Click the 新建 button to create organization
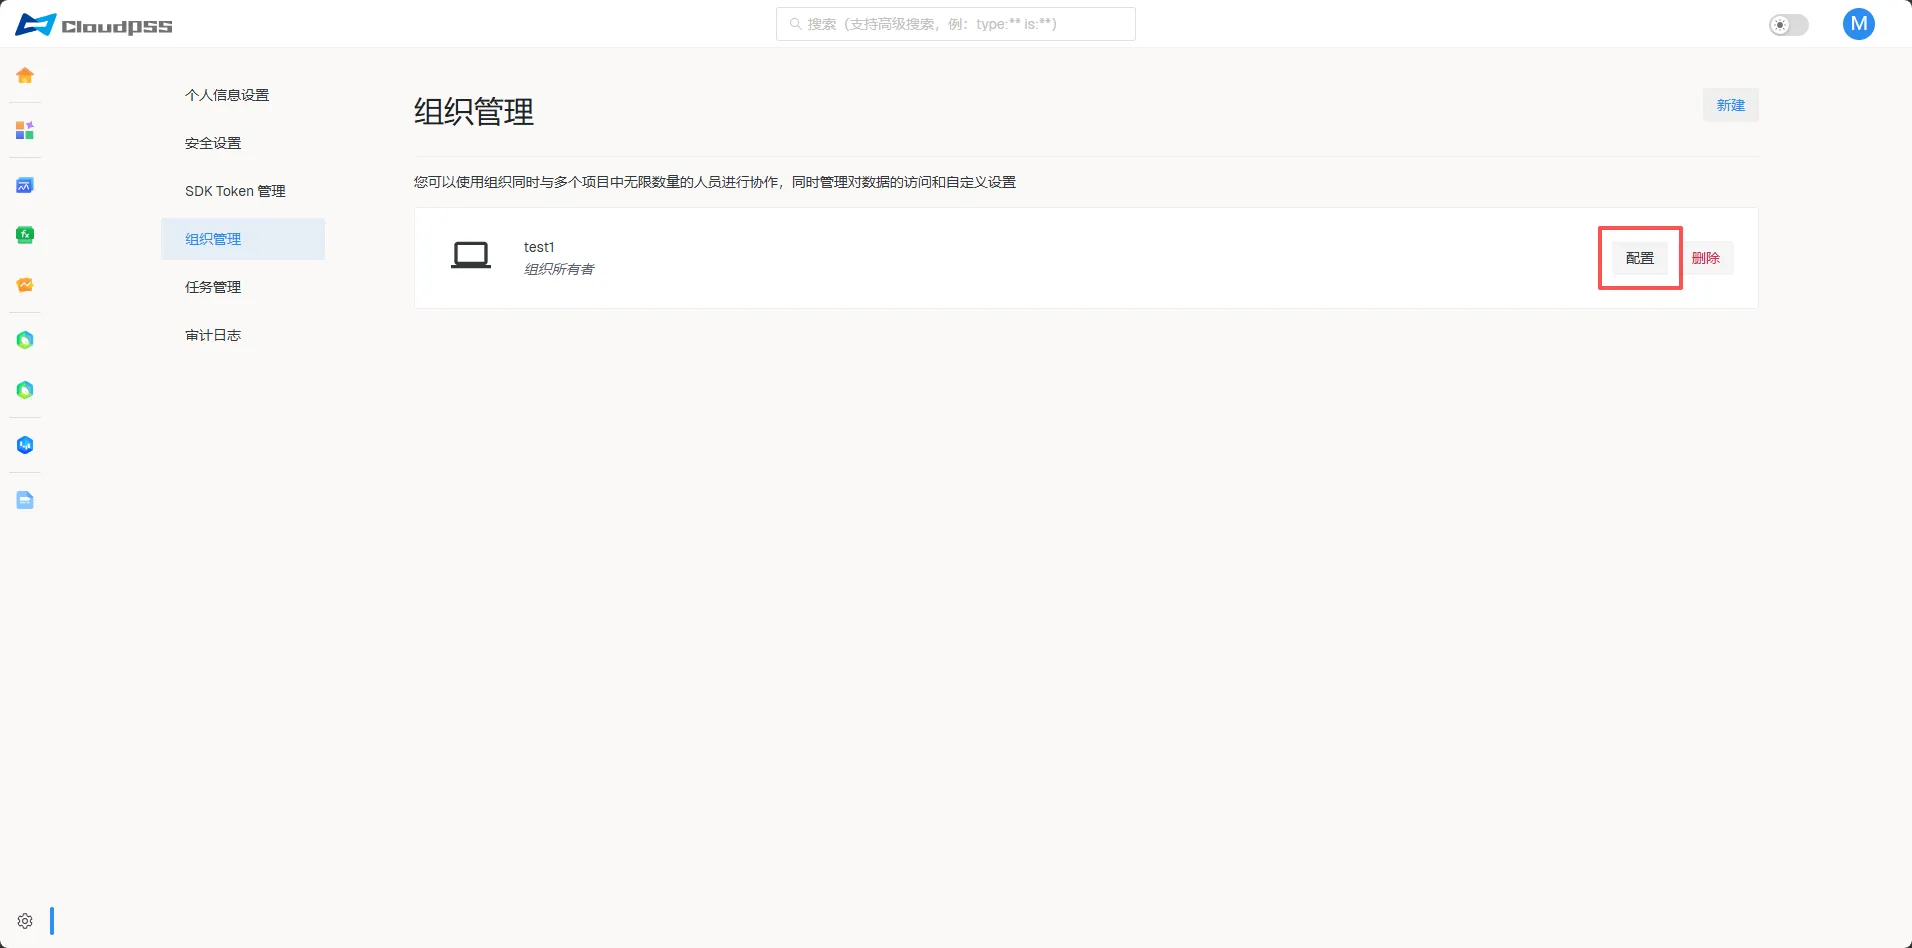This screenshot has width=1912, height=948. 1730,105
